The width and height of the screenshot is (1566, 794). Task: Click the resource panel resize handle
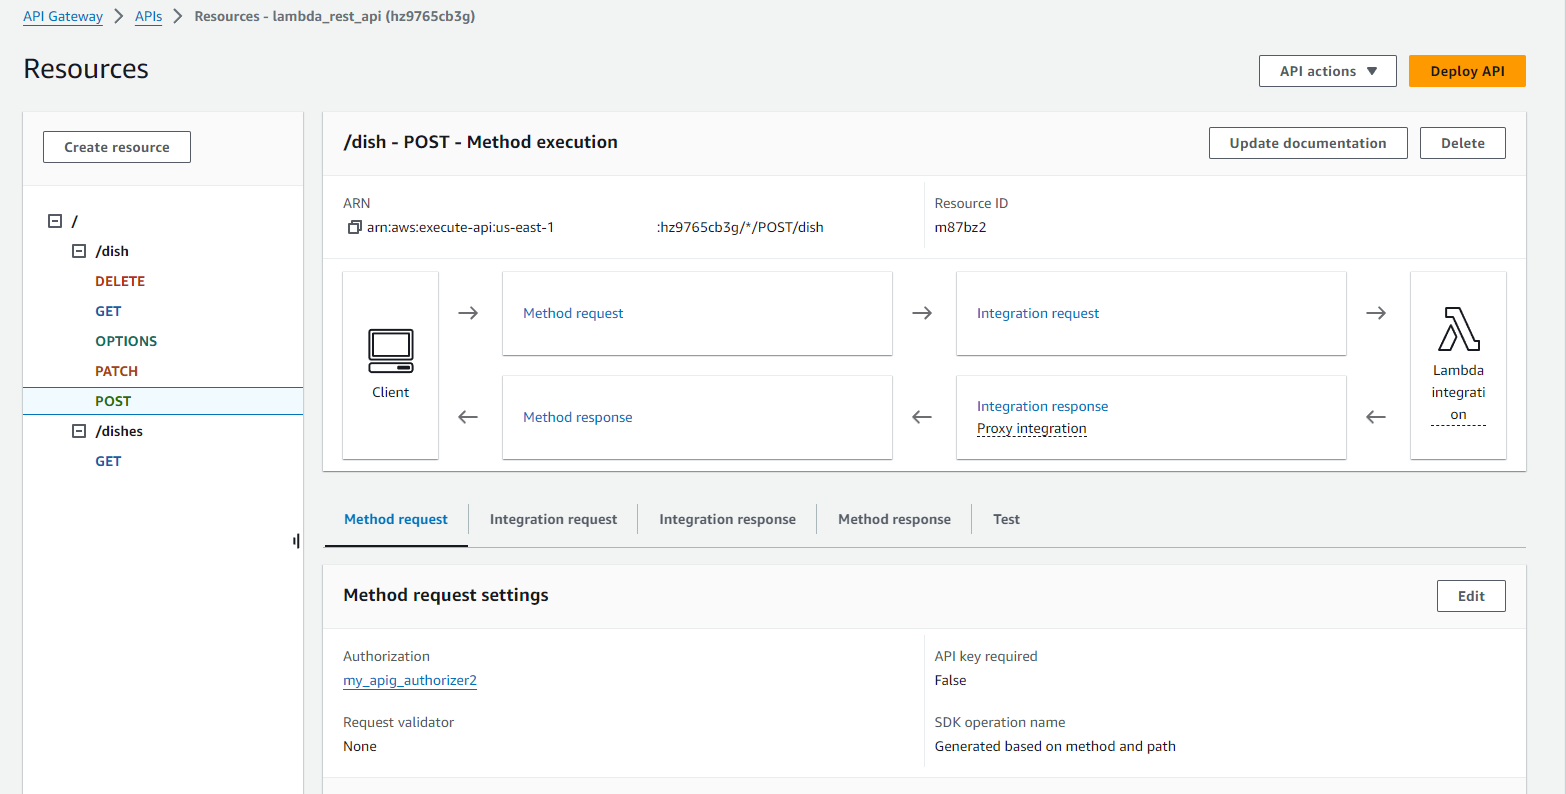tap(297, 541)
